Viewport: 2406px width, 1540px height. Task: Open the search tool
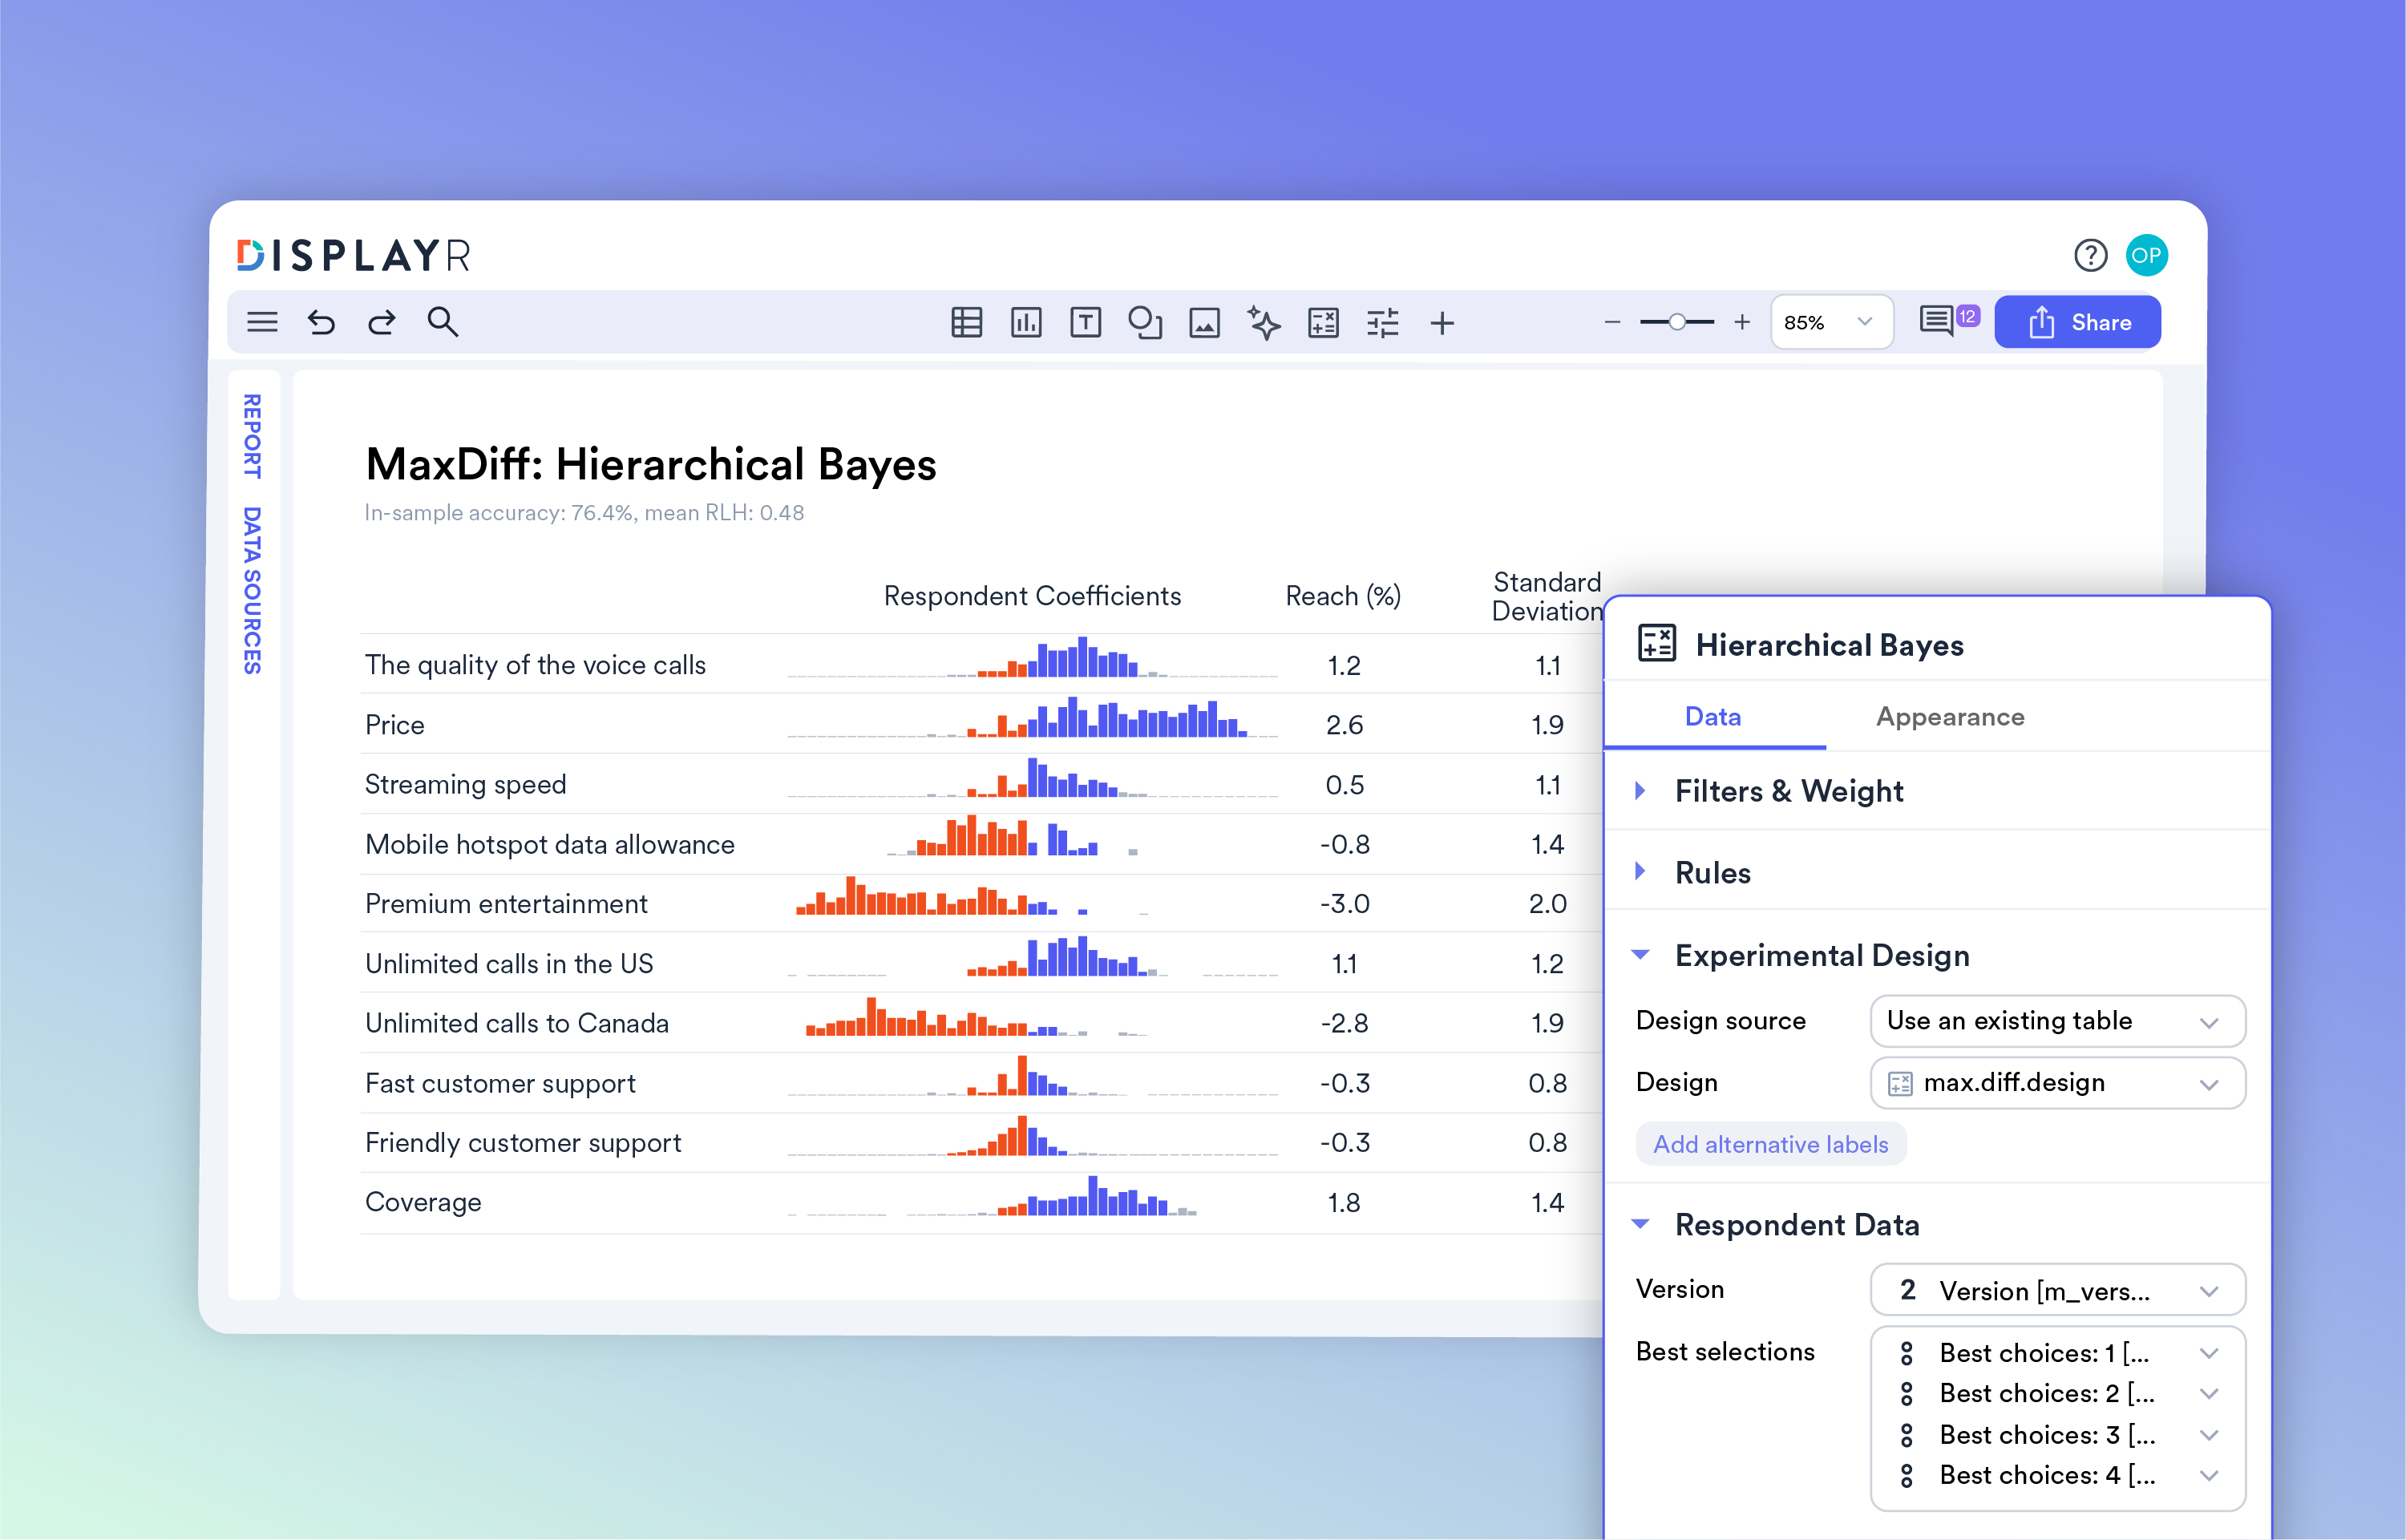point(443,322)
